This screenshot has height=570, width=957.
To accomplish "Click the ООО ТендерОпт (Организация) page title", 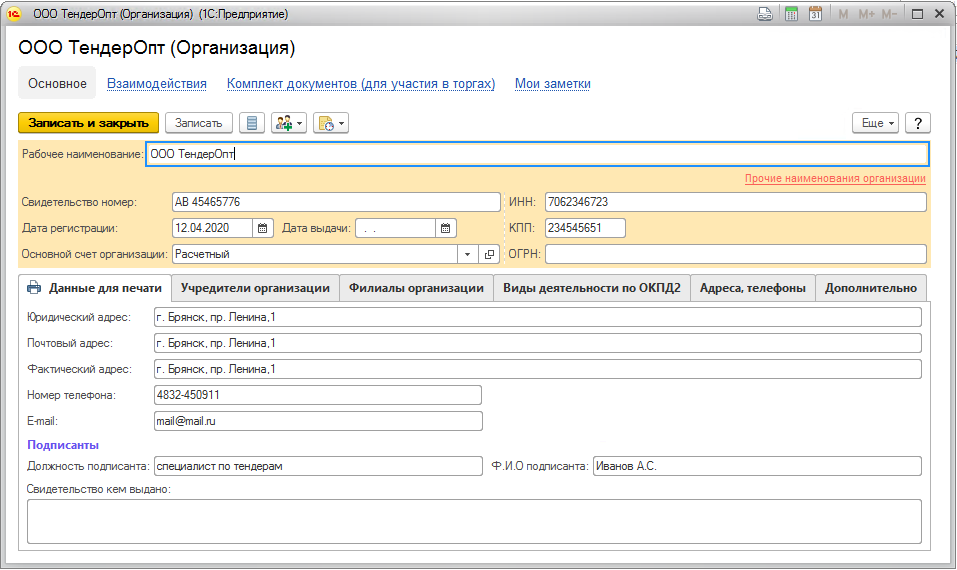I will tap(157, 48).
